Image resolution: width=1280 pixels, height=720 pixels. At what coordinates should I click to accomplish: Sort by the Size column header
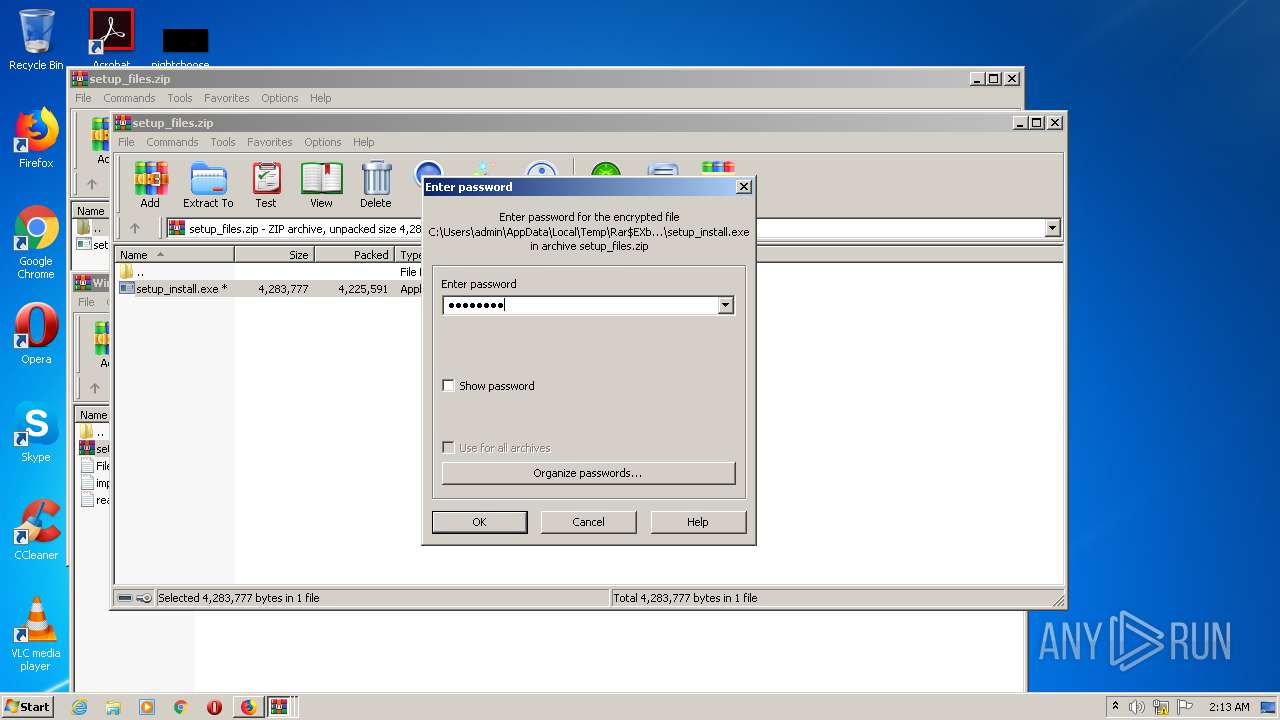tap(274, 255)
